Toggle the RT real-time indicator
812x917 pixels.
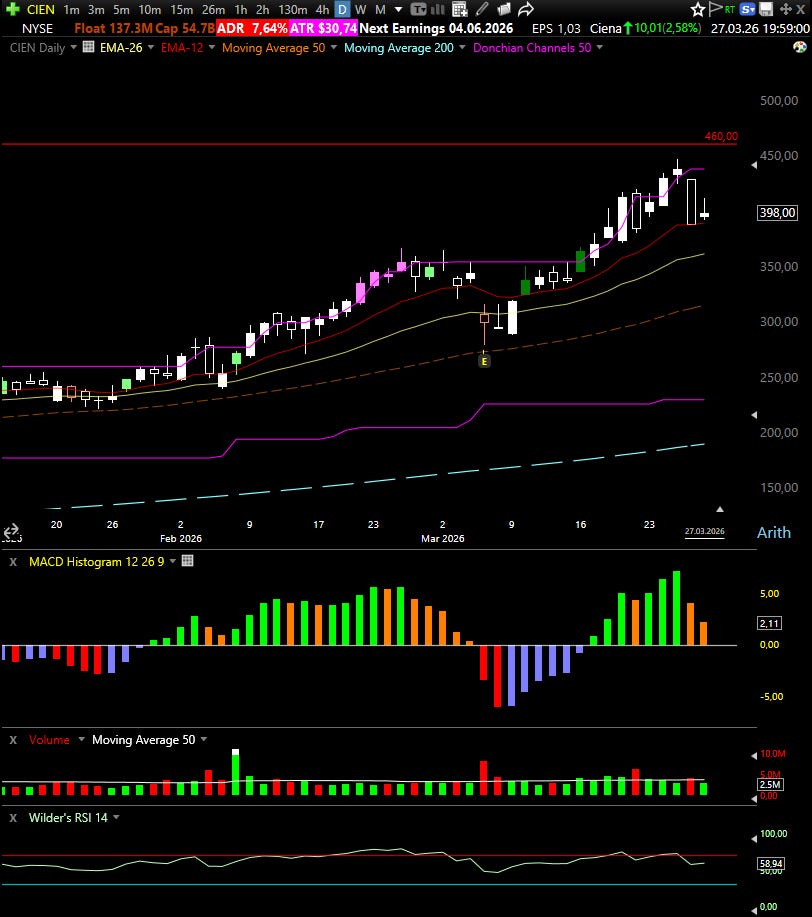pyautogui.click(x=730, y=9)
